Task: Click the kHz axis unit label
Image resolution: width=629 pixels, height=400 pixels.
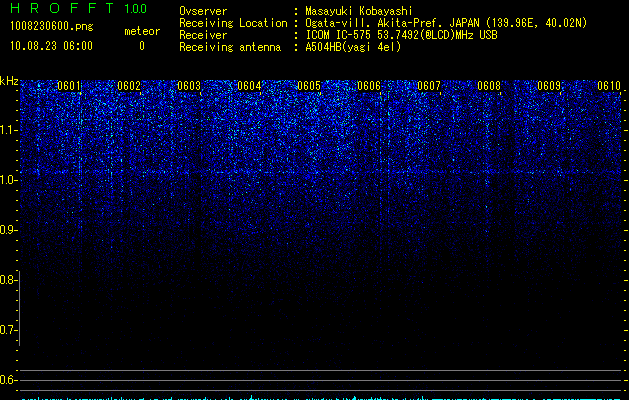Action: (9, 81)
